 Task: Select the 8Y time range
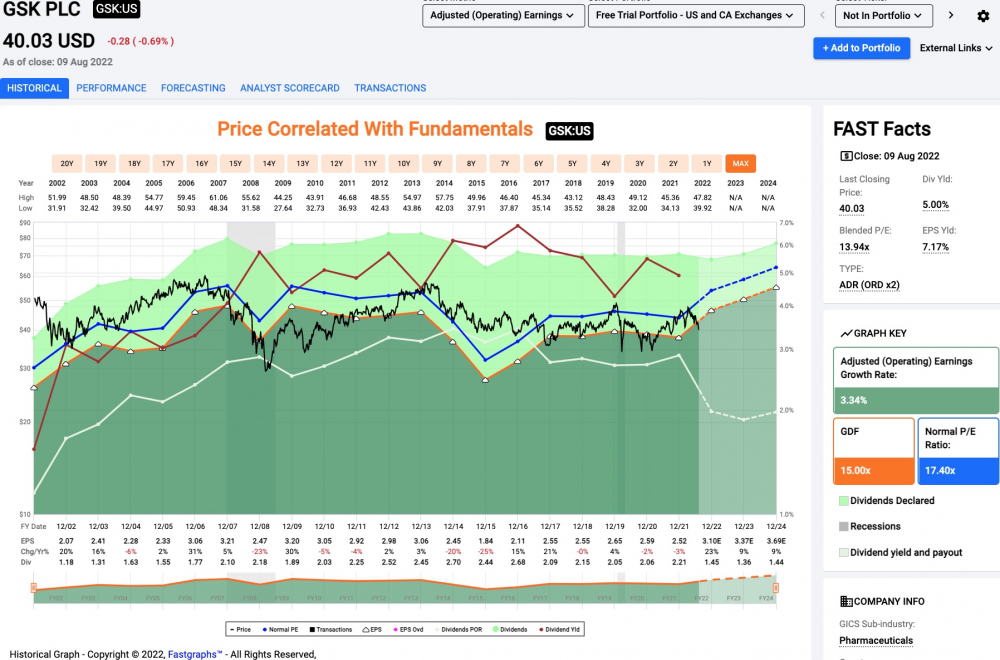tap(471, 163)
